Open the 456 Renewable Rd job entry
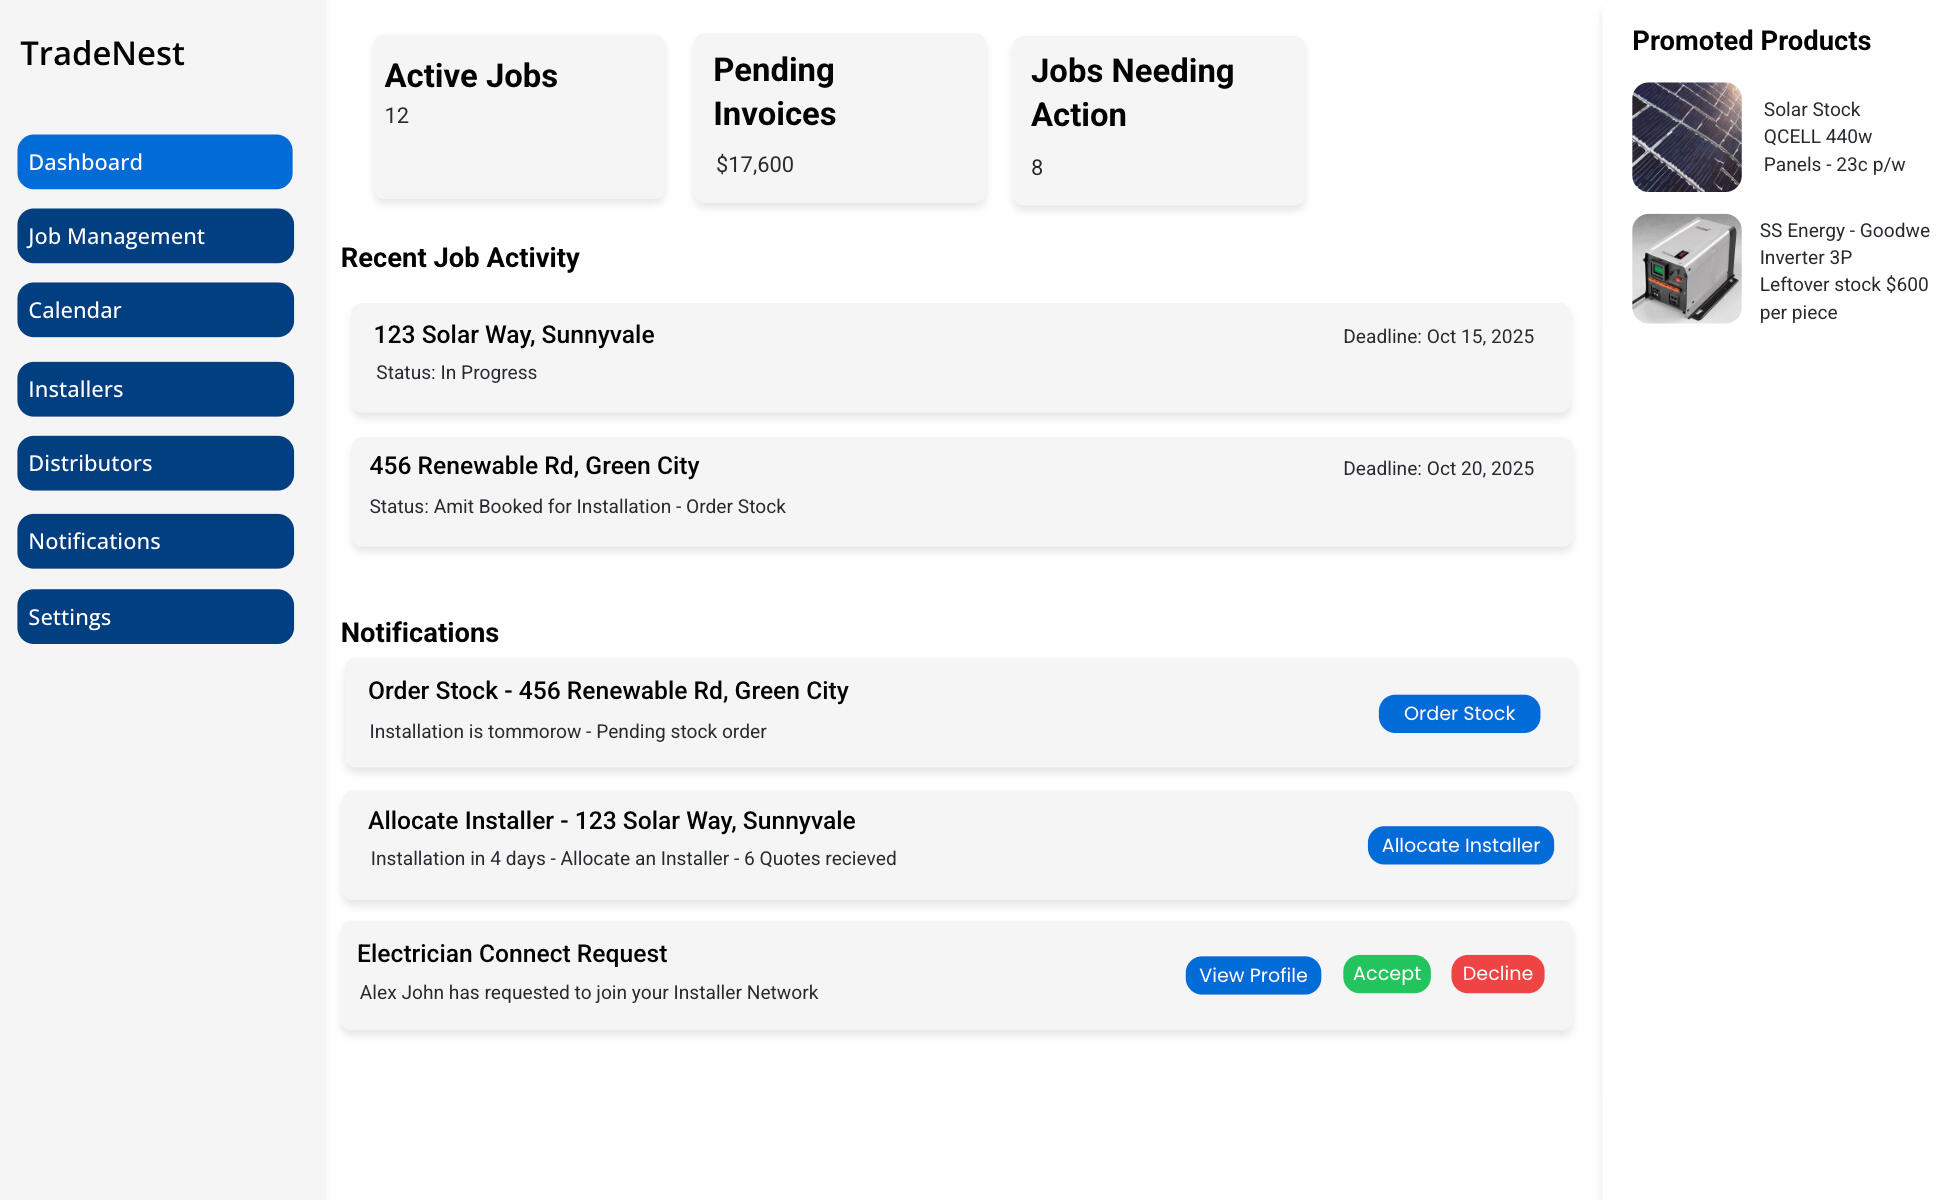Image resolution: width=1942 pixels, height=1200 pixels. pos(960,491)
